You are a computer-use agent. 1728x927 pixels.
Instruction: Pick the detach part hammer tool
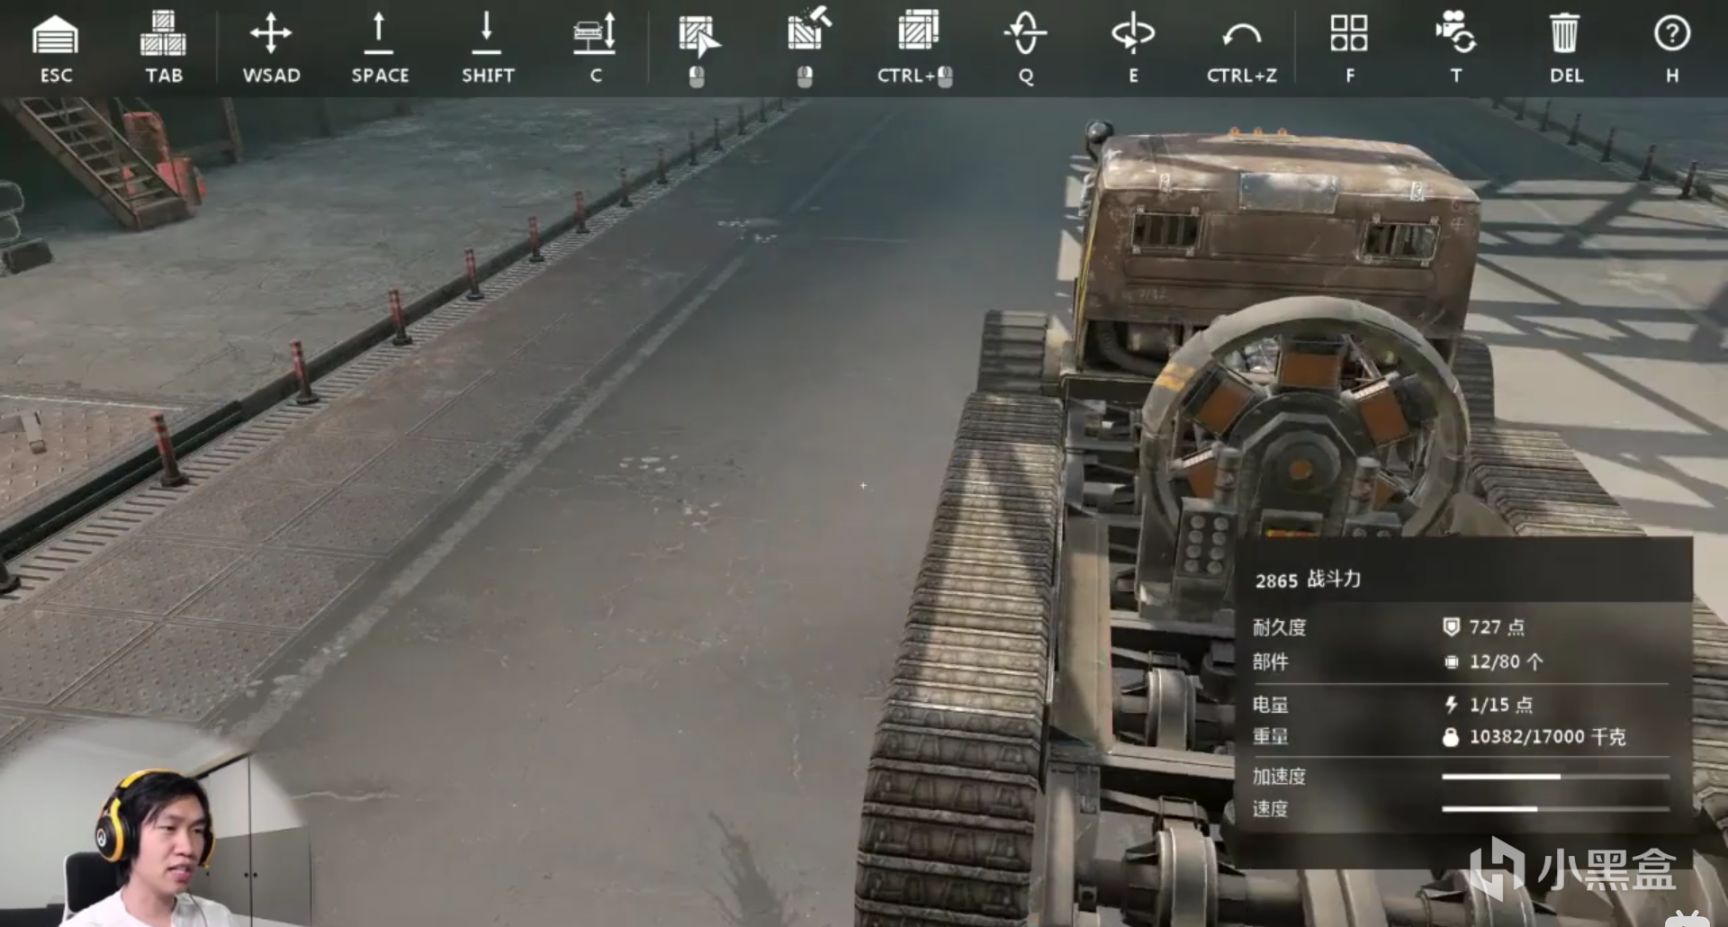click(808, 29)
